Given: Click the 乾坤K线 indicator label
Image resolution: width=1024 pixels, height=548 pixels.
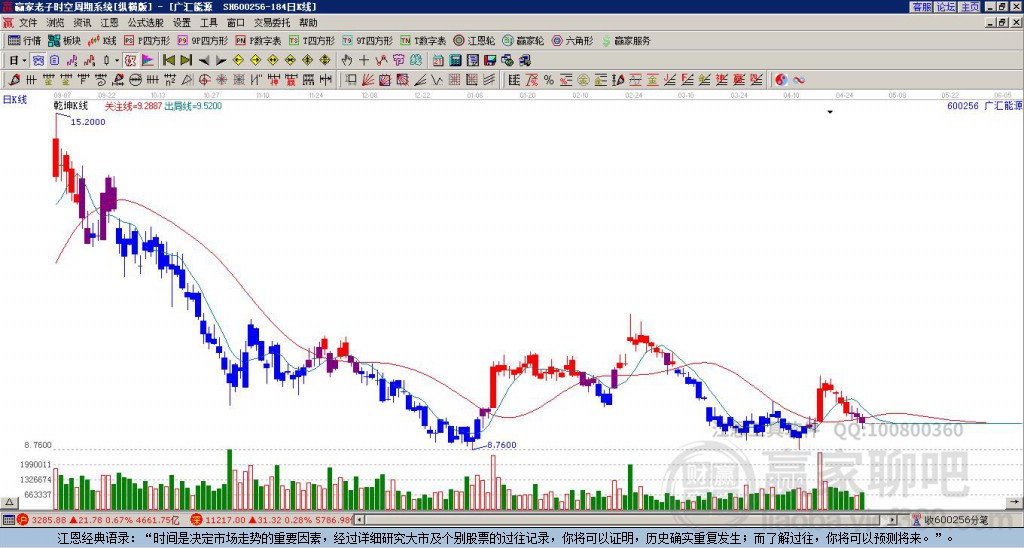Looking at the screenshot, I should [71, 105].
